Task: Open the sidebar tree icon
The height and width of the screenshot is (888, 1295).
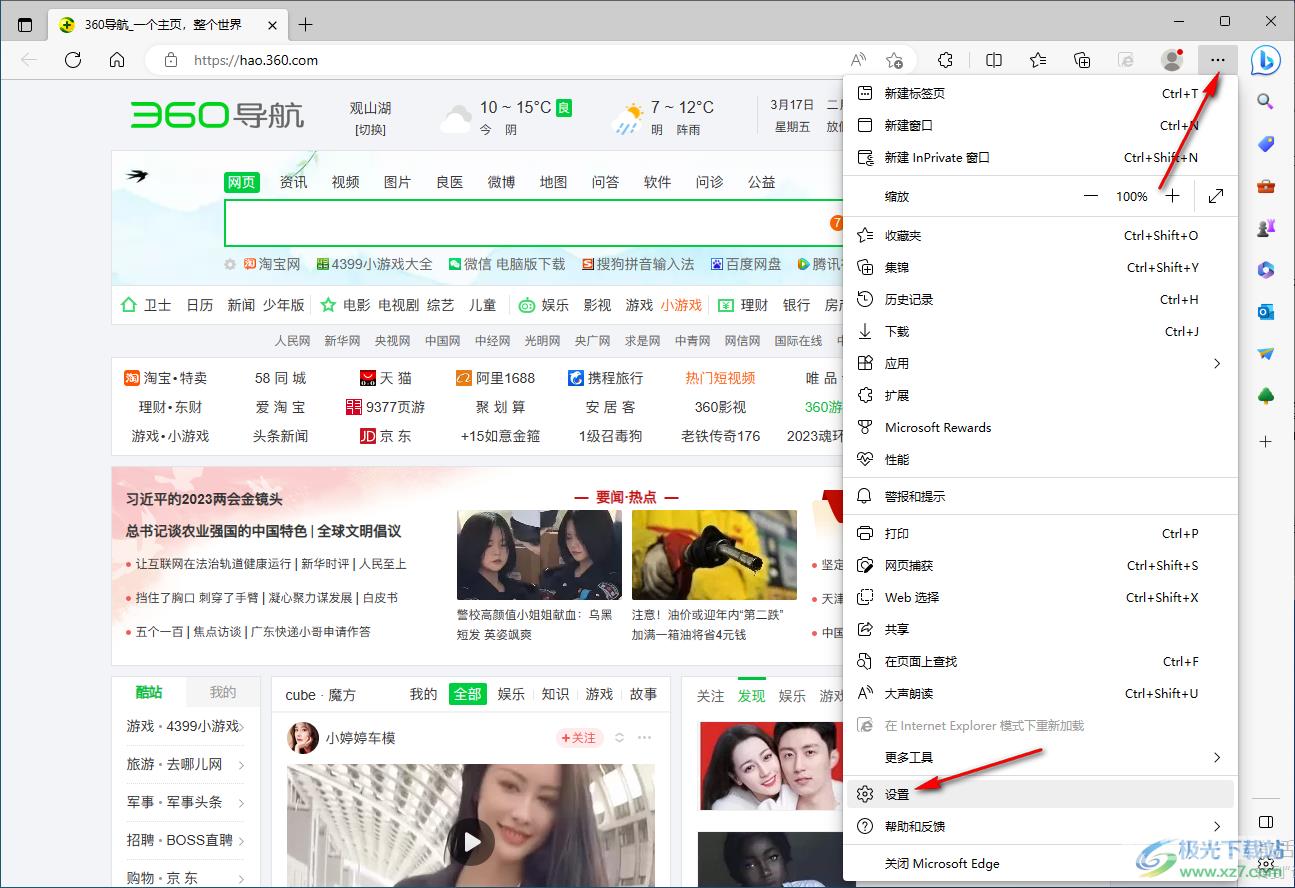Action: coord(1265,396)
